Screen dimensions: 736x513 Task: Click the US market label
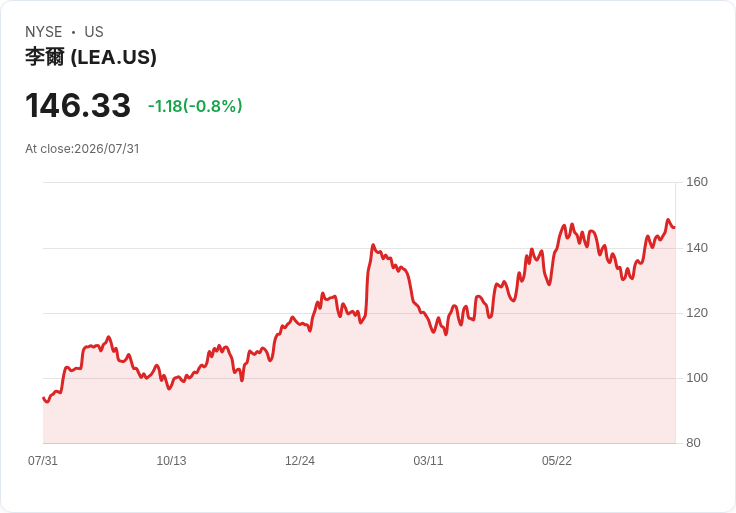click(94, 32)
